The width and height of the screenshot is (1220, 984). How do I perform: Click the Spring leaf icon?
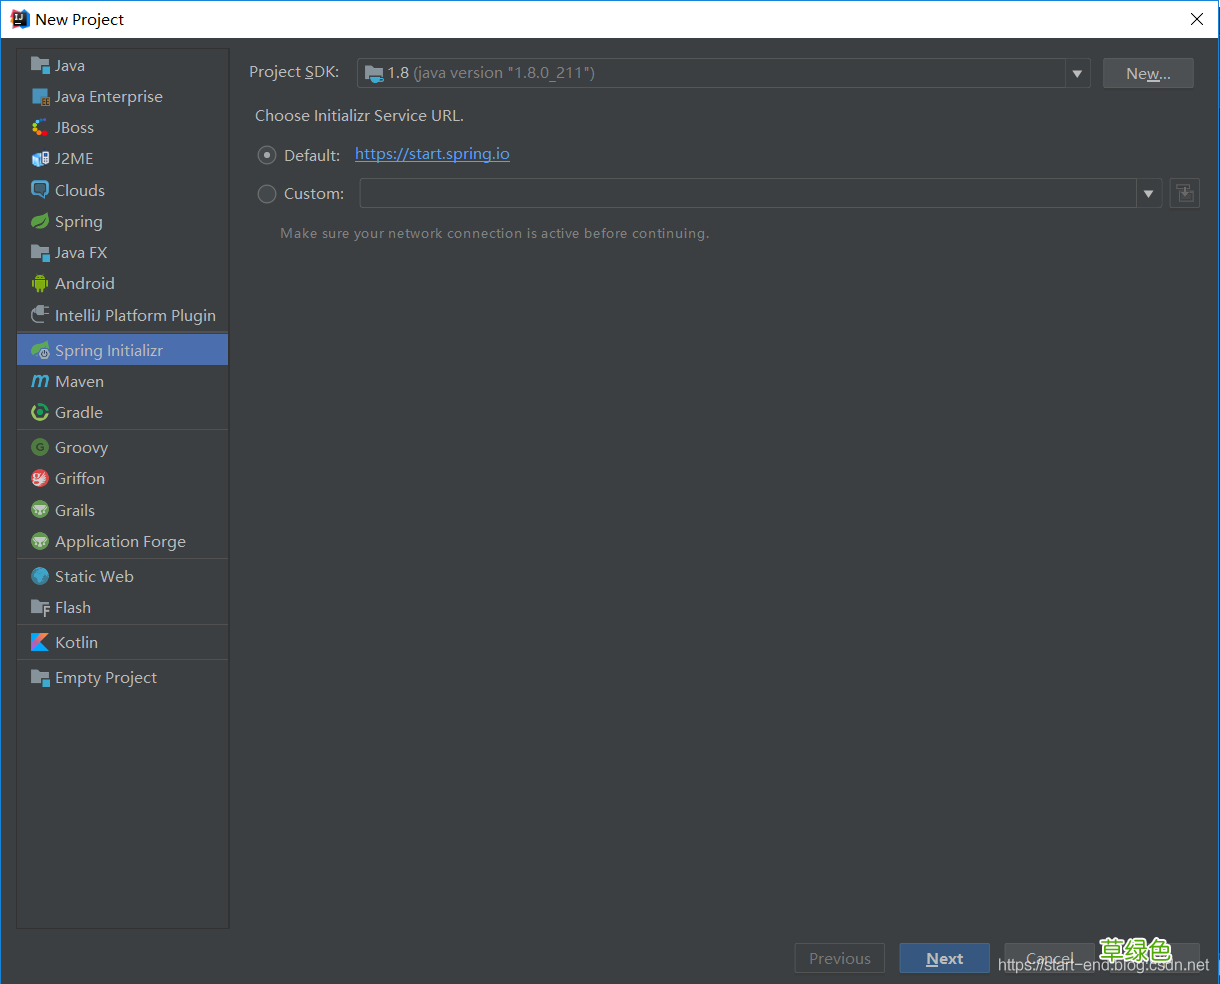coord(40,221)
